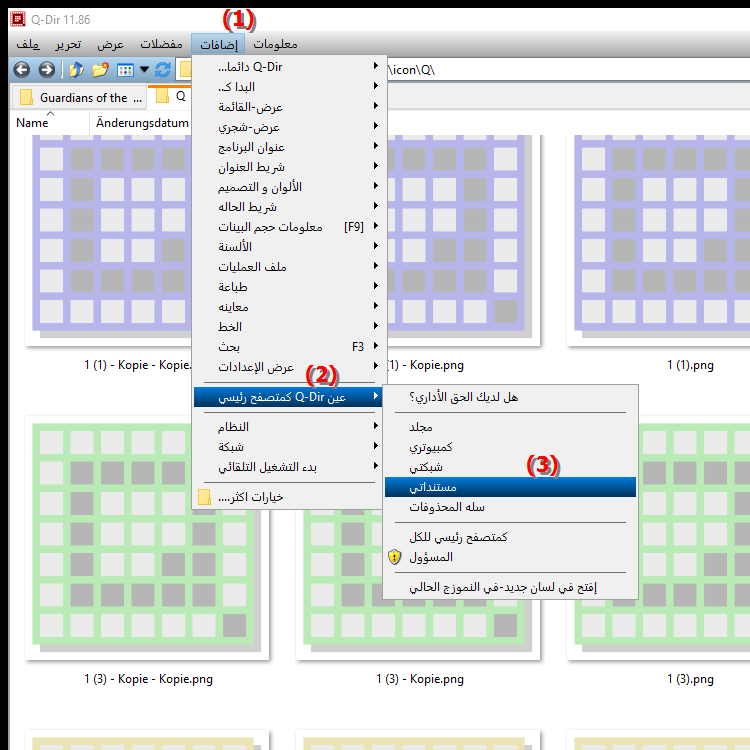Expand the شريط الحاله submenu
Viewport: 750px width, 750px height.
point(288,207)
